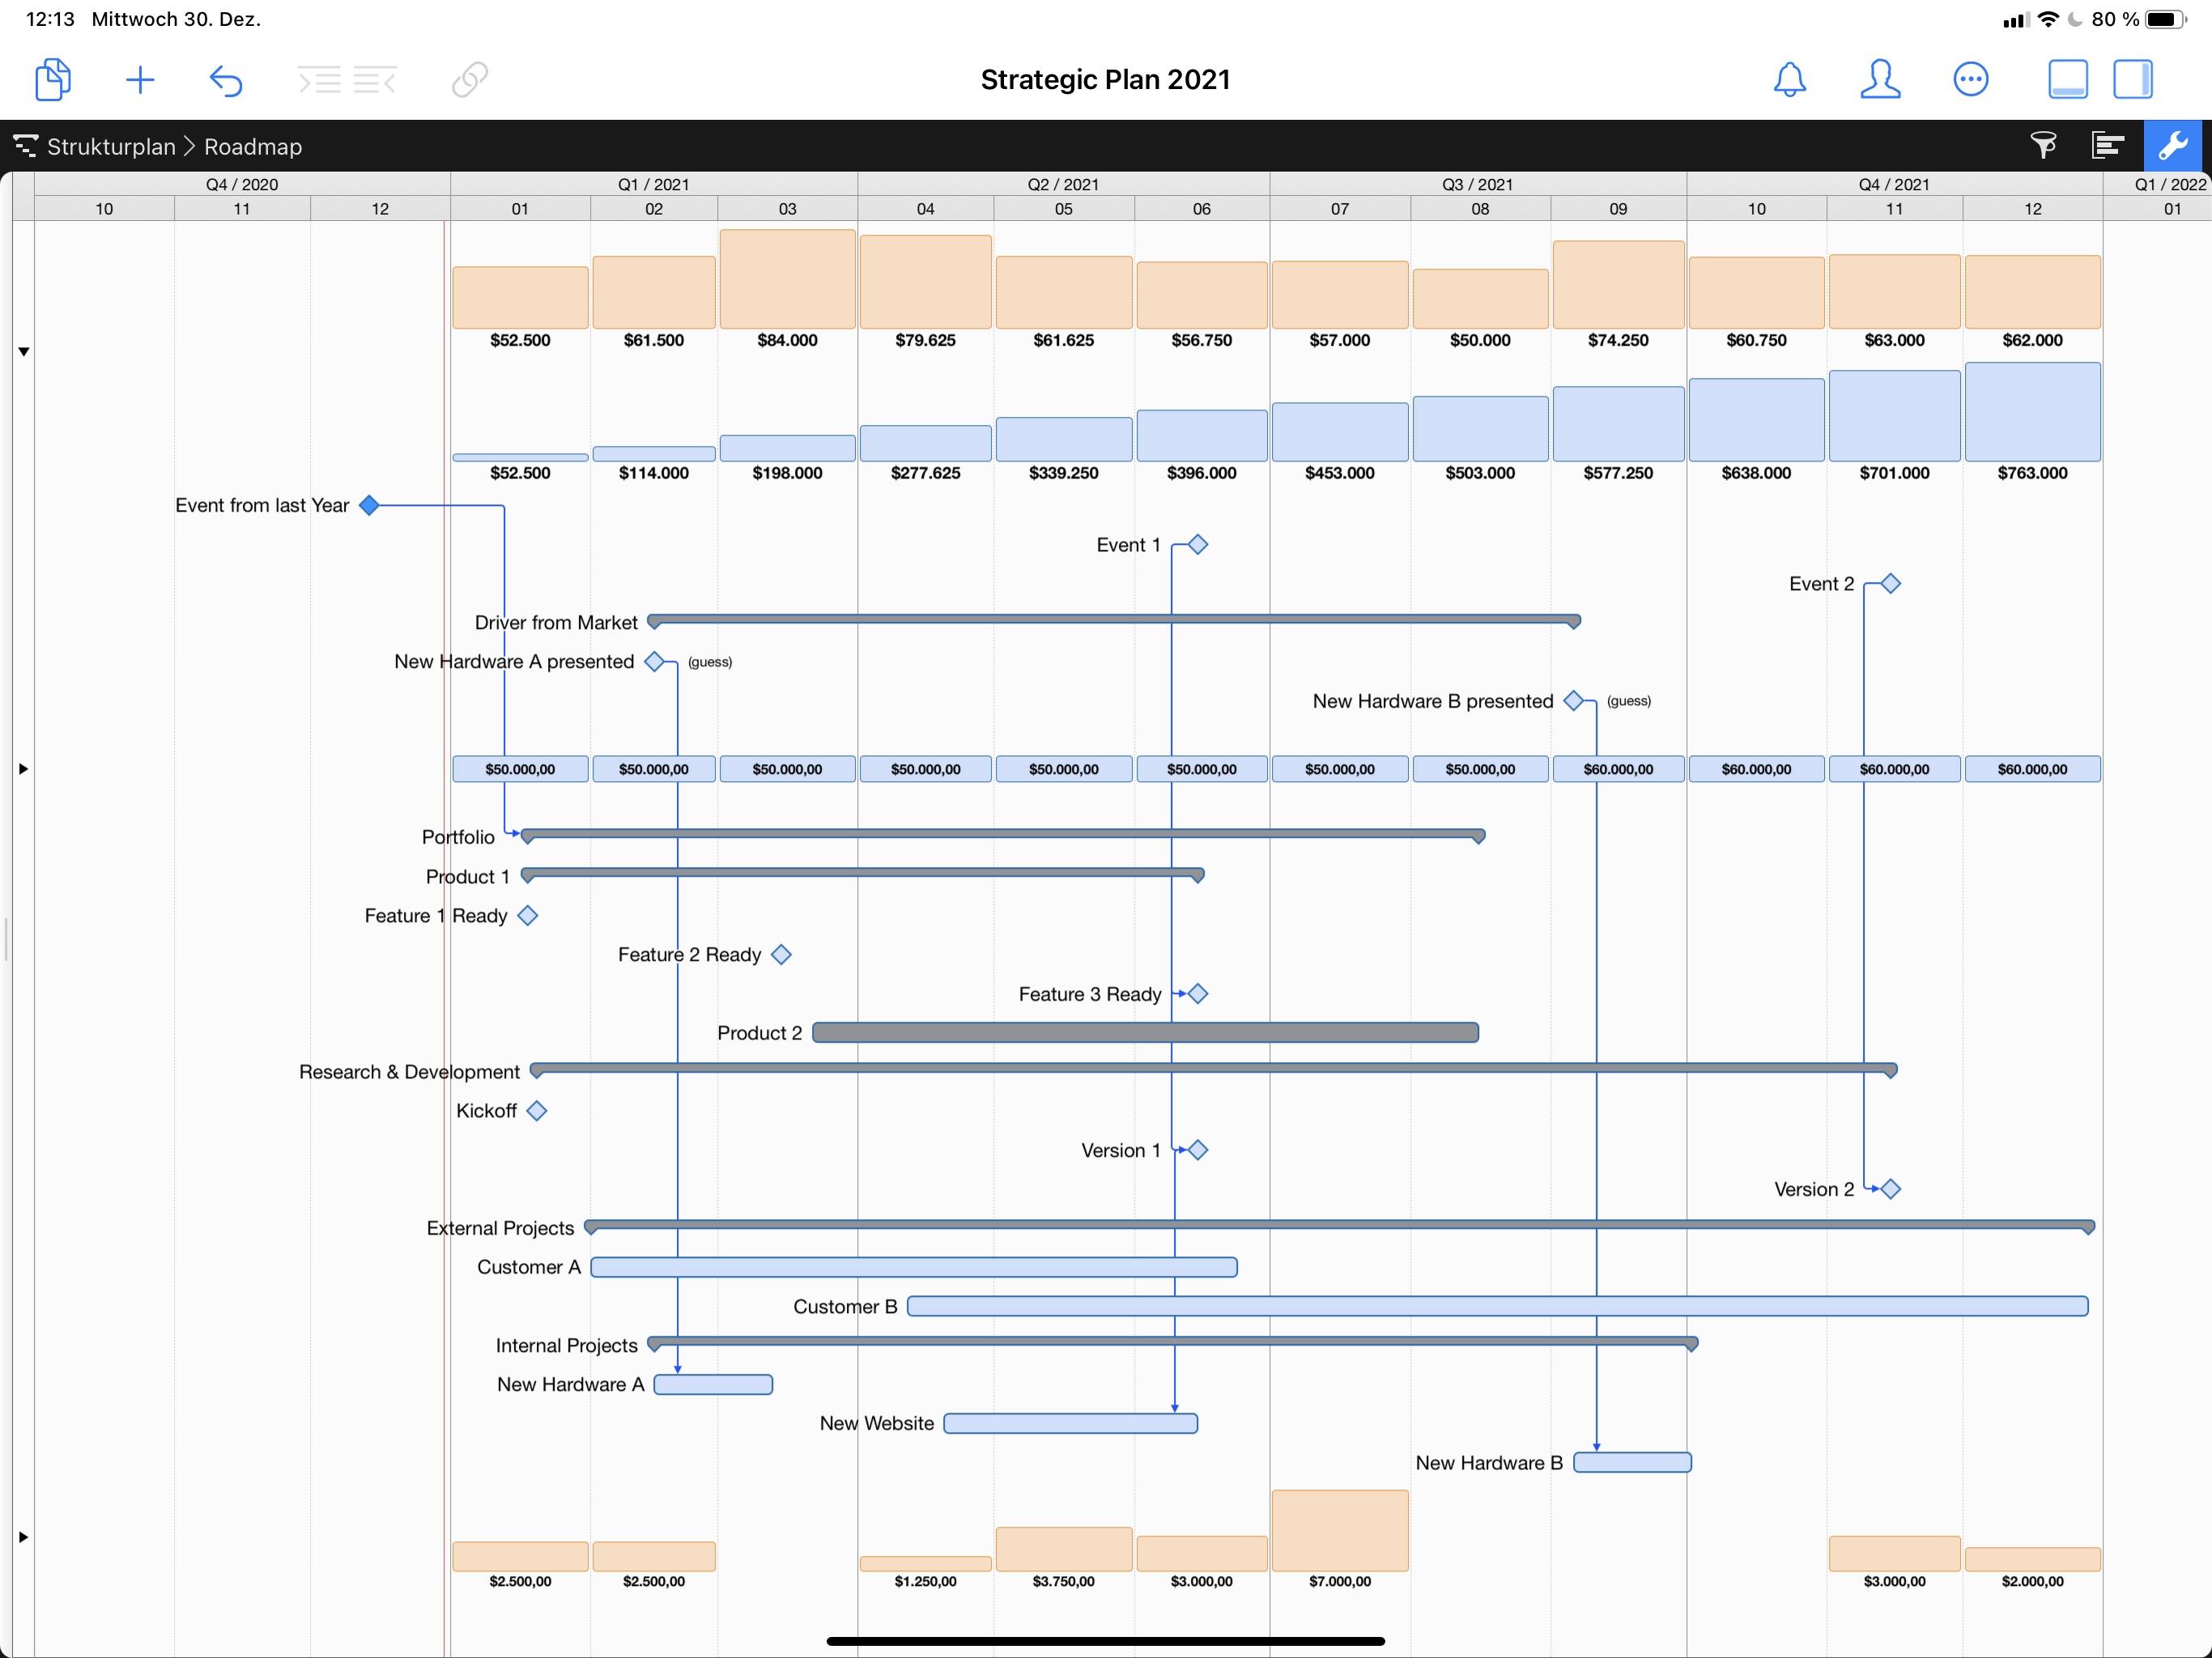
Task: Toggle the right sidebar panel
Action: pos(2132,80)
